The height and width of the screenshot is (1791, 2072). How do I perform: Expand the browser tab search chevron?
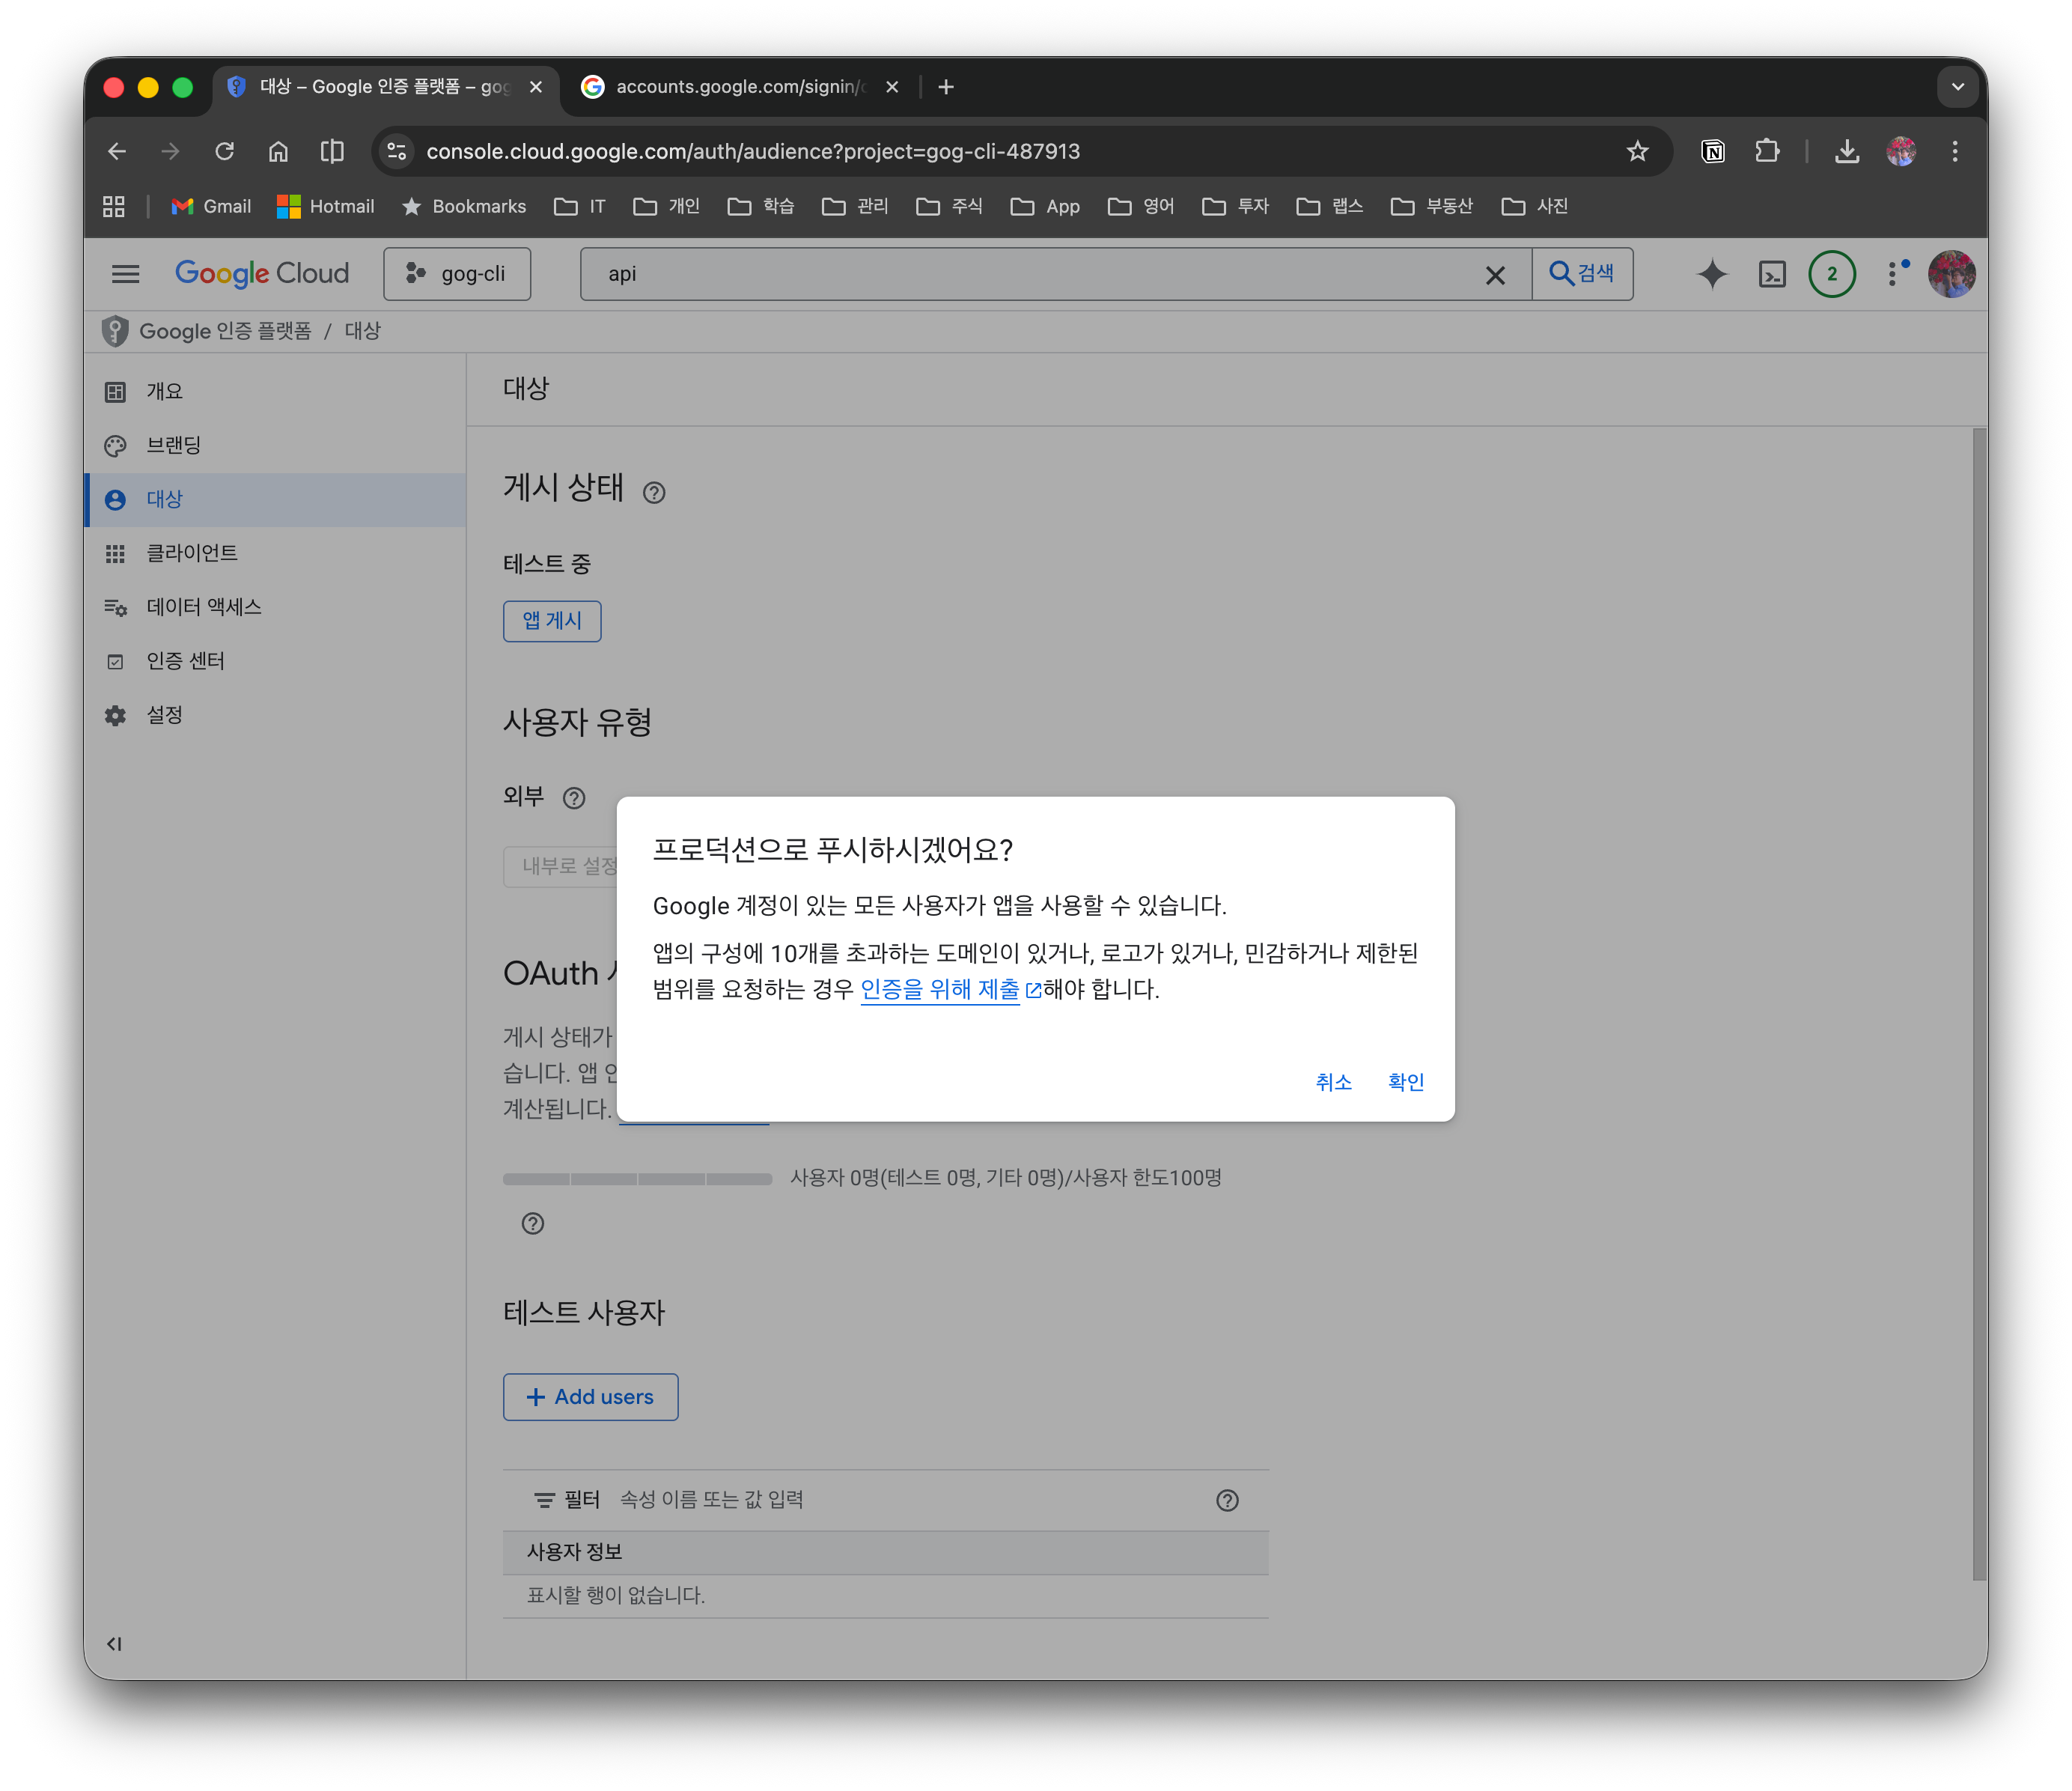1957,87
